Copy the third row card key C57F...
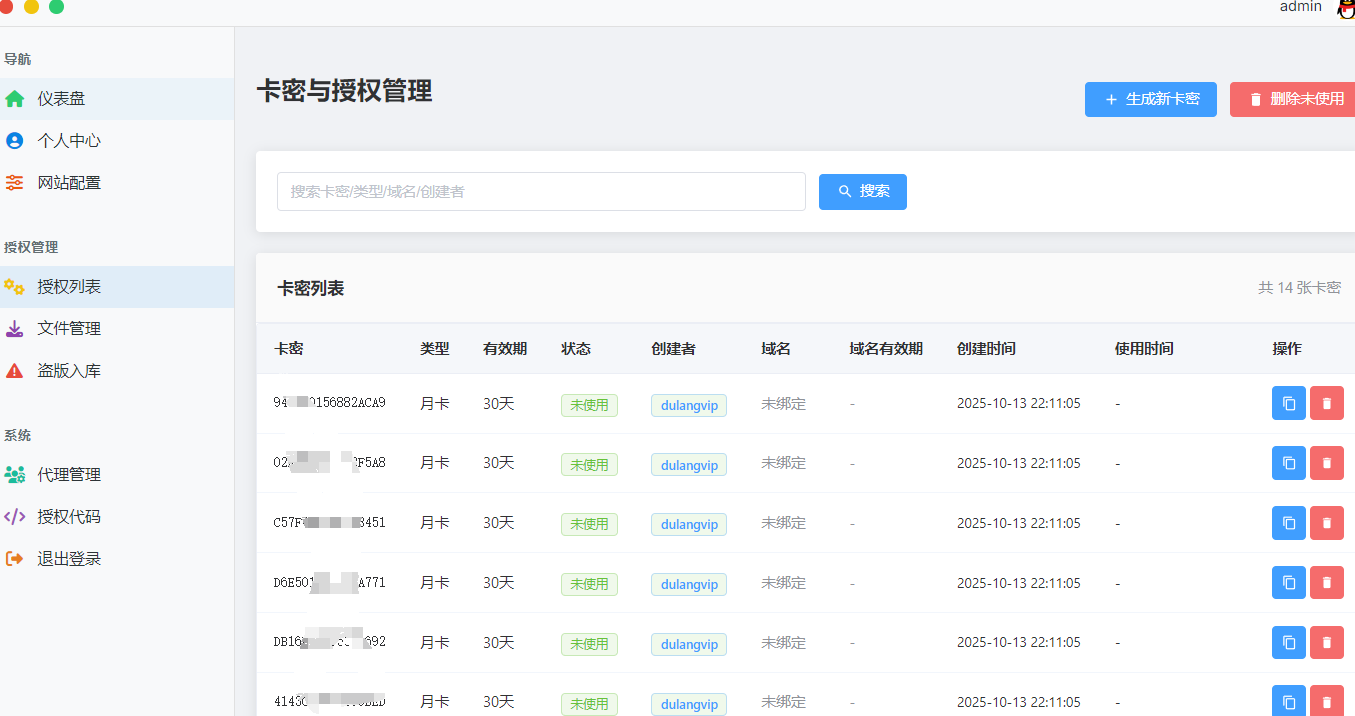 (x=1288, y=523)
